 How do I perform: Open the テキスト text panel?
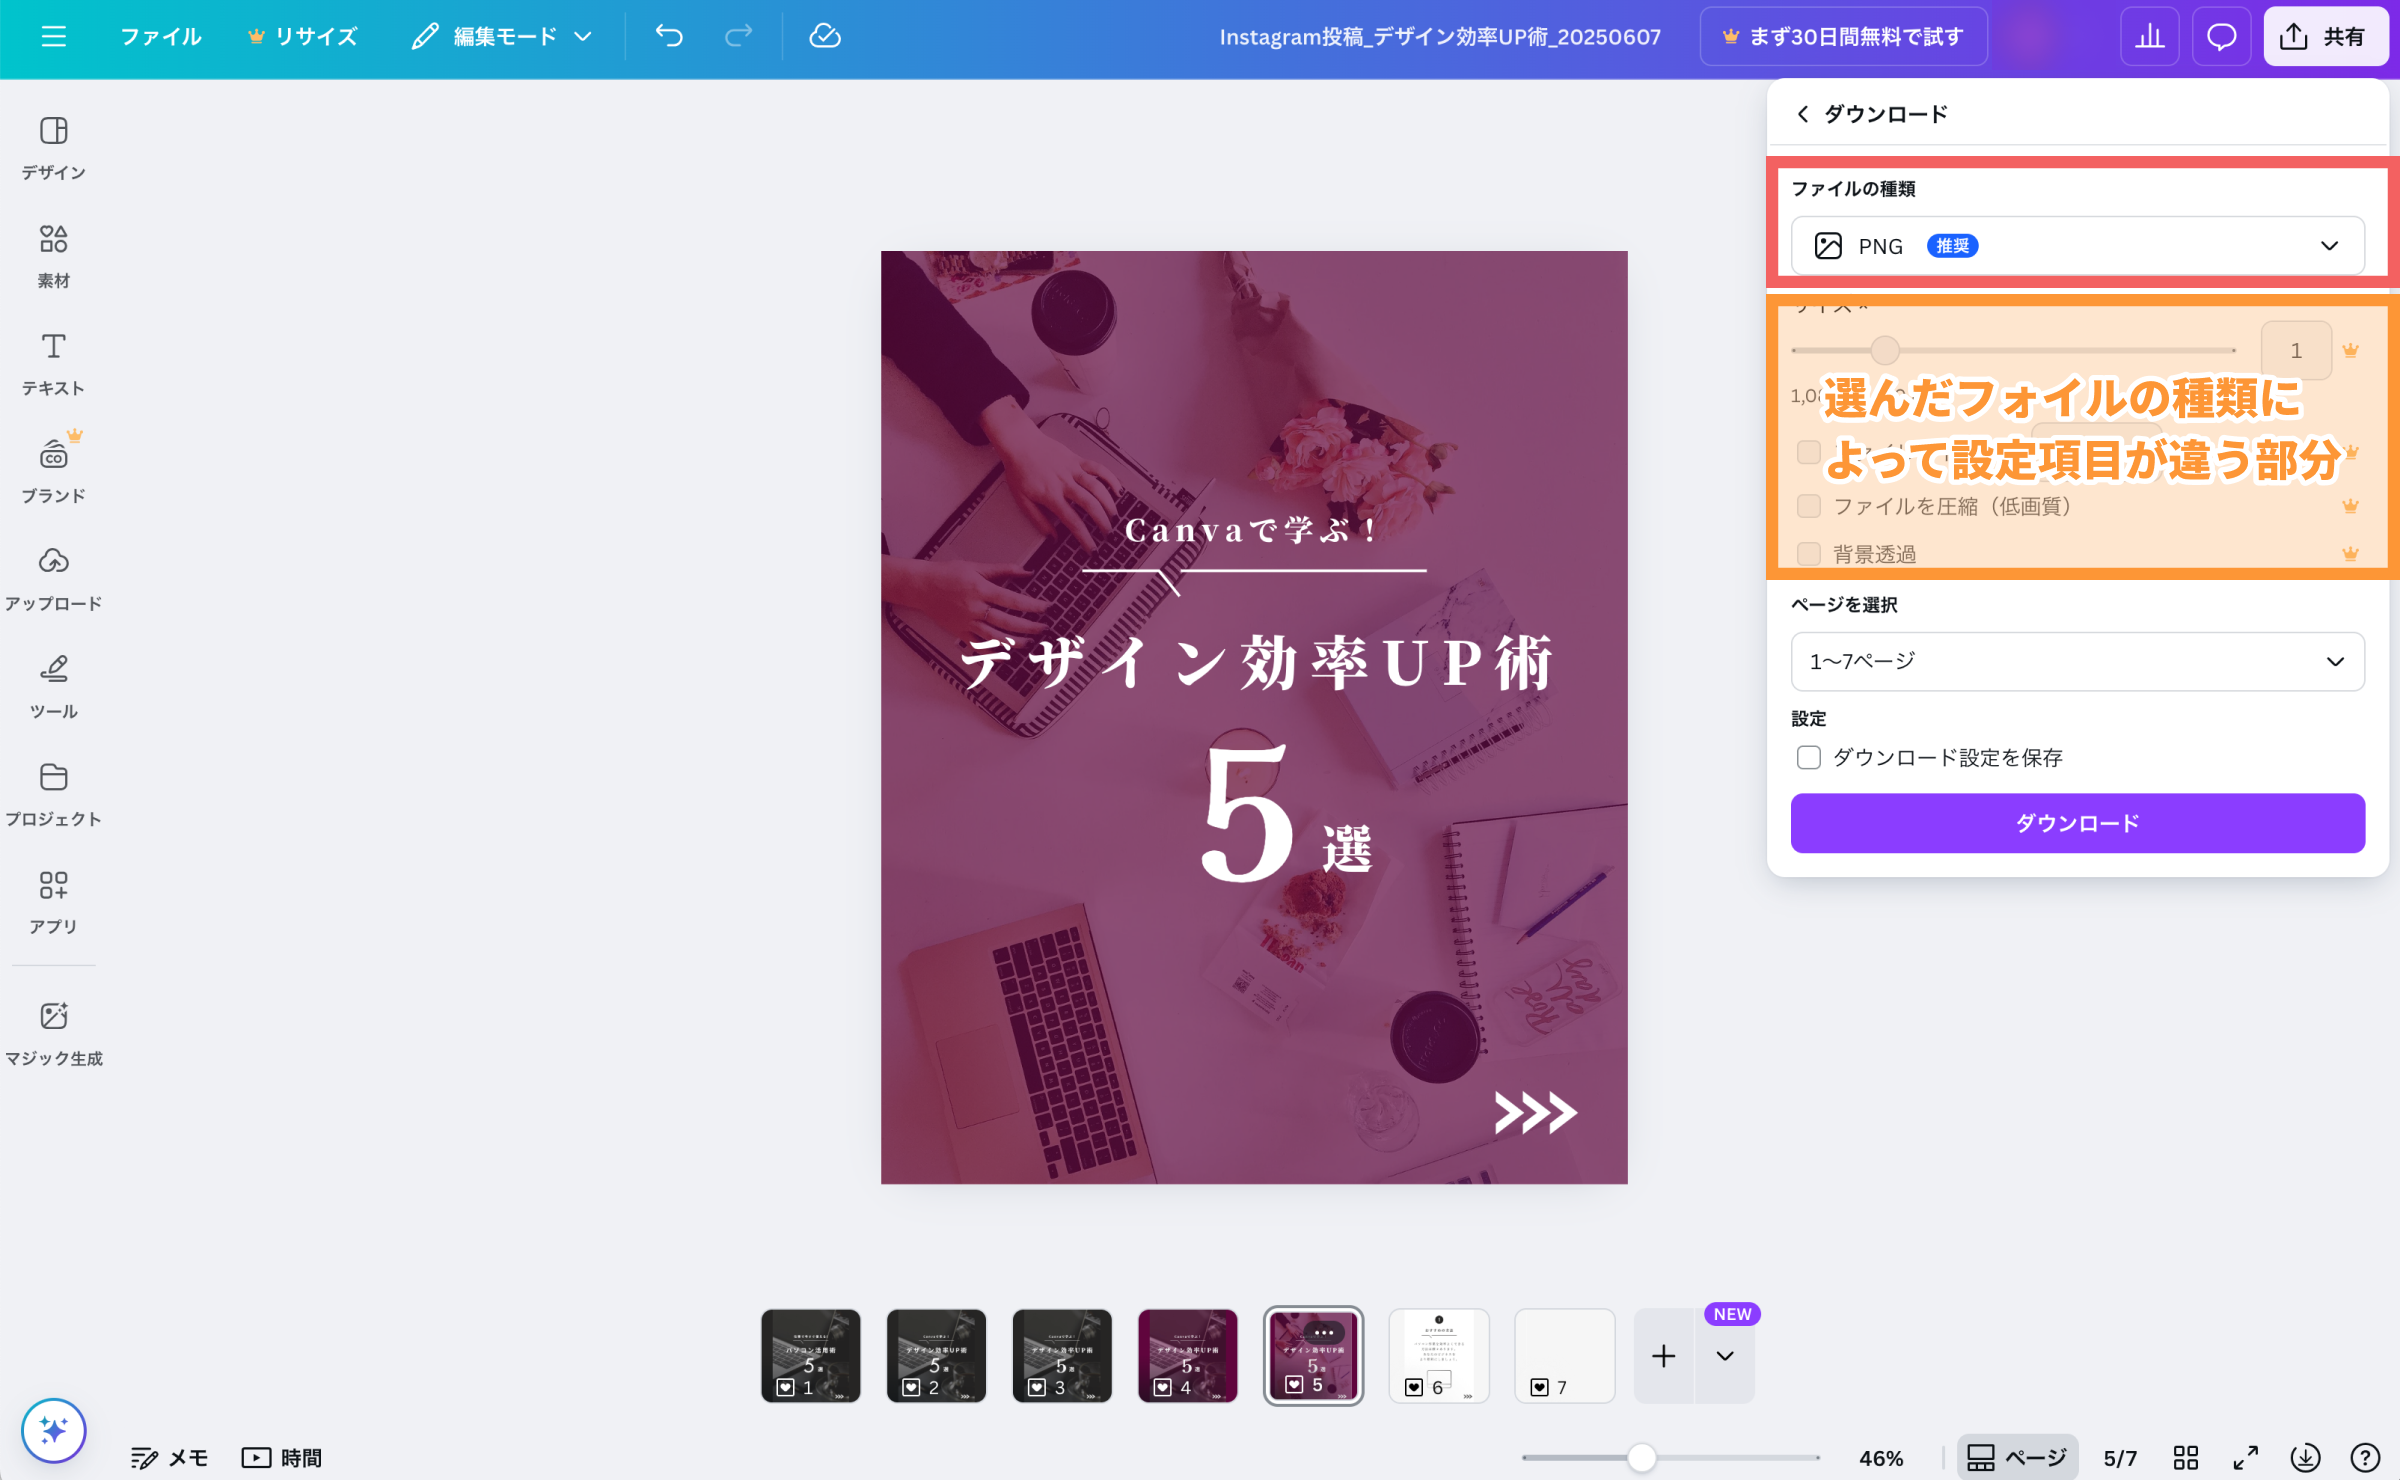[x=54, y=364]
